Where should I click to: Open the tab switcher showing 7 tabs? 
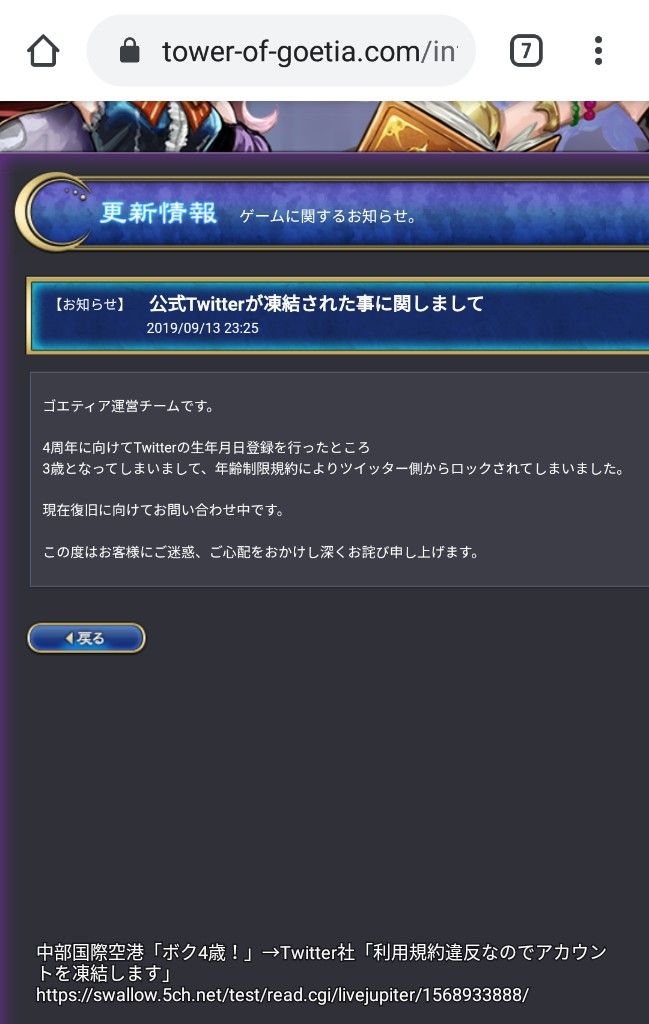[526, 51]
